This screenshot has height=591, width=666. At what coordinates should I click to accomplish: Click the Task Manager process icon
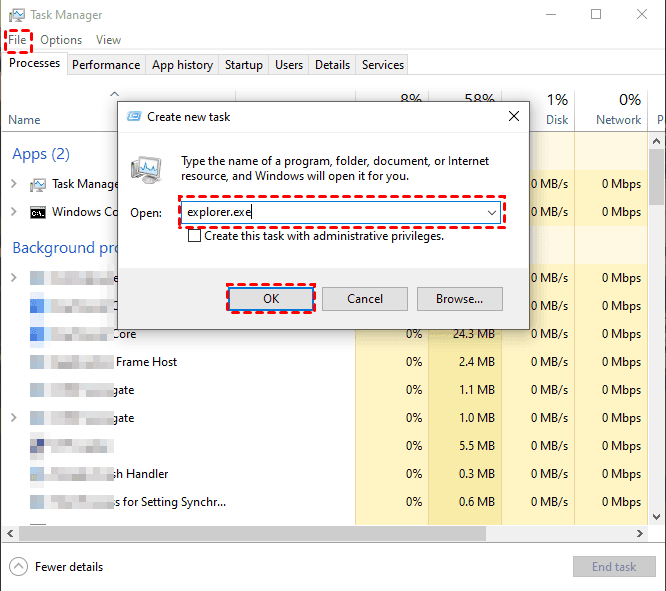pos(38,184)
